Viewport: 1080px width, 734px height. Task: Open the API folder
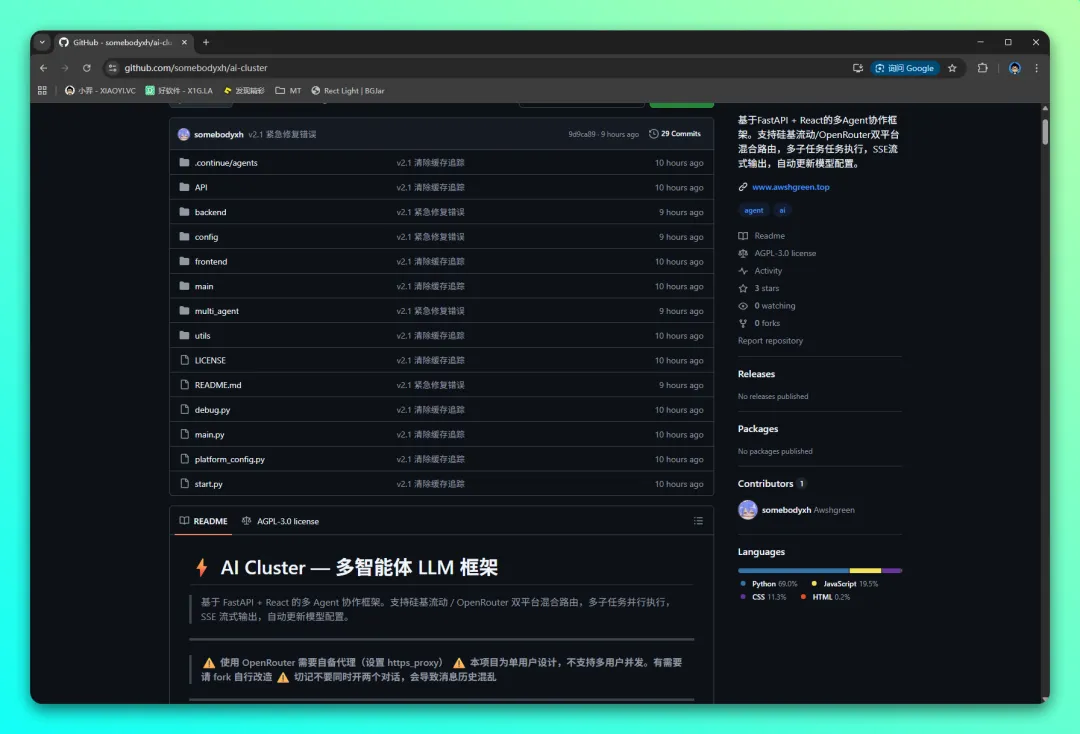point(200,187)
